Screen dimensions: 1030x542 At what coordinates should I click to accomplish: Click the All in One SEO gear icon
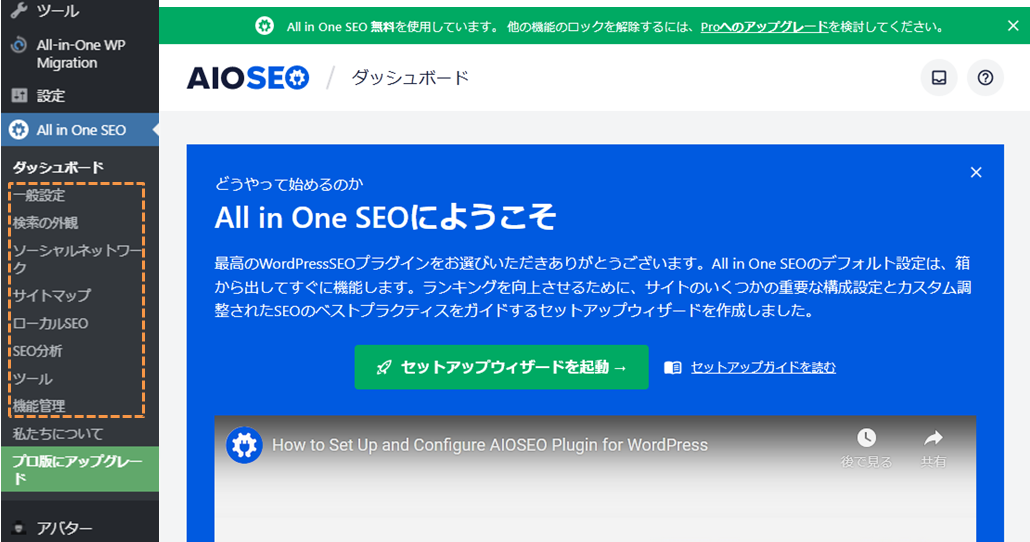[x=18, y=130]
